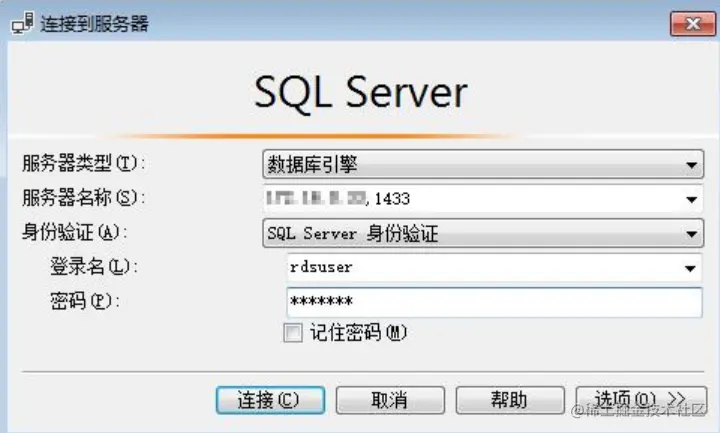
Task: Expand options with 选项 >> button
Action: click(x=641, y=400)
